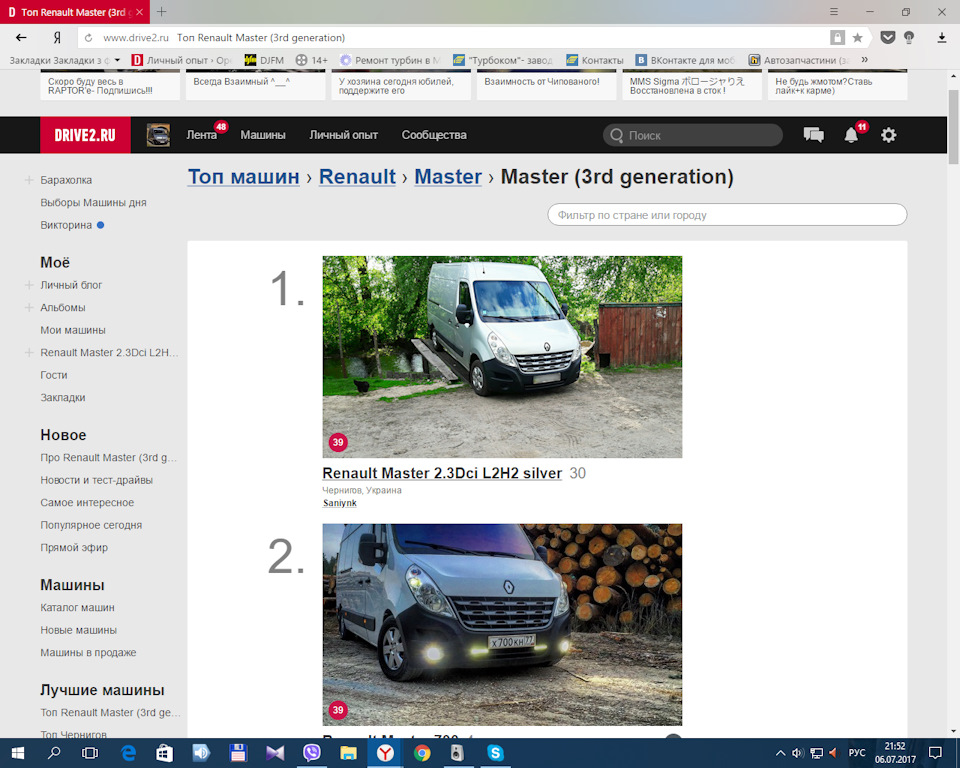Expand Барахолка plus in sidebar
This screenshot has height=768, width=960.
(x=29, y=180)
